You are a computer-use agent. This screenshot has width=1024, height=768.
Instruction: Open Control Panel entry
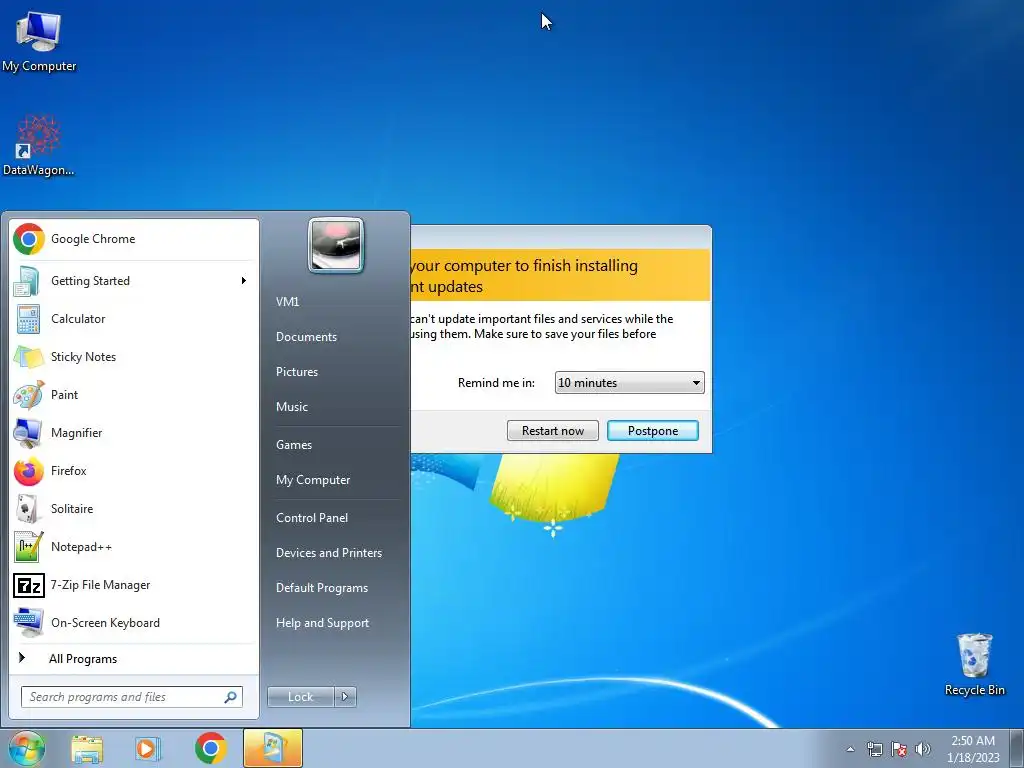pos(312,518)
